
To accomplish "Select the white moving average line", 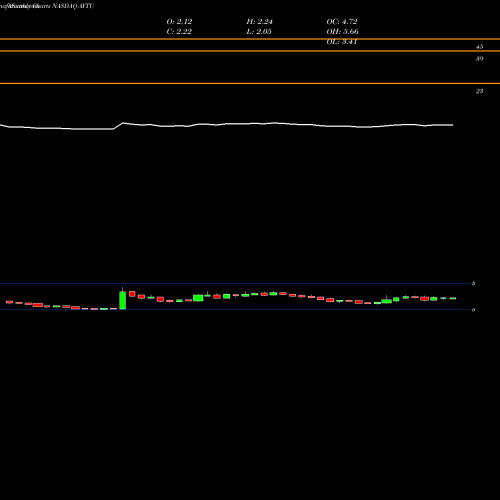I will tap(227, 126).
